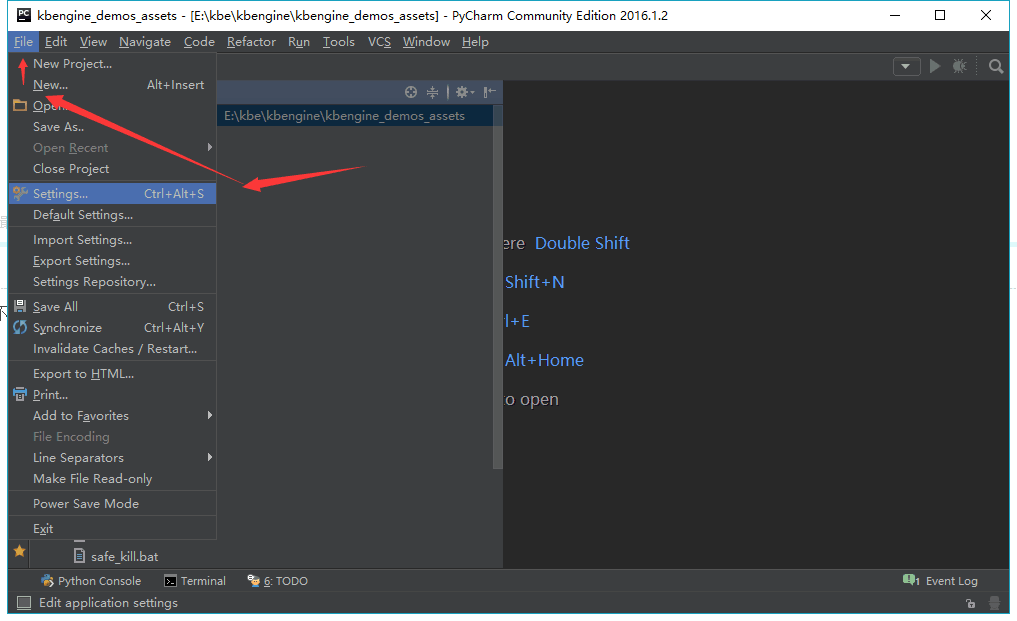Image resolution: width=1017 pixels, height=621 pixels.
Task: Open Default Settings...
Action: 112,215
